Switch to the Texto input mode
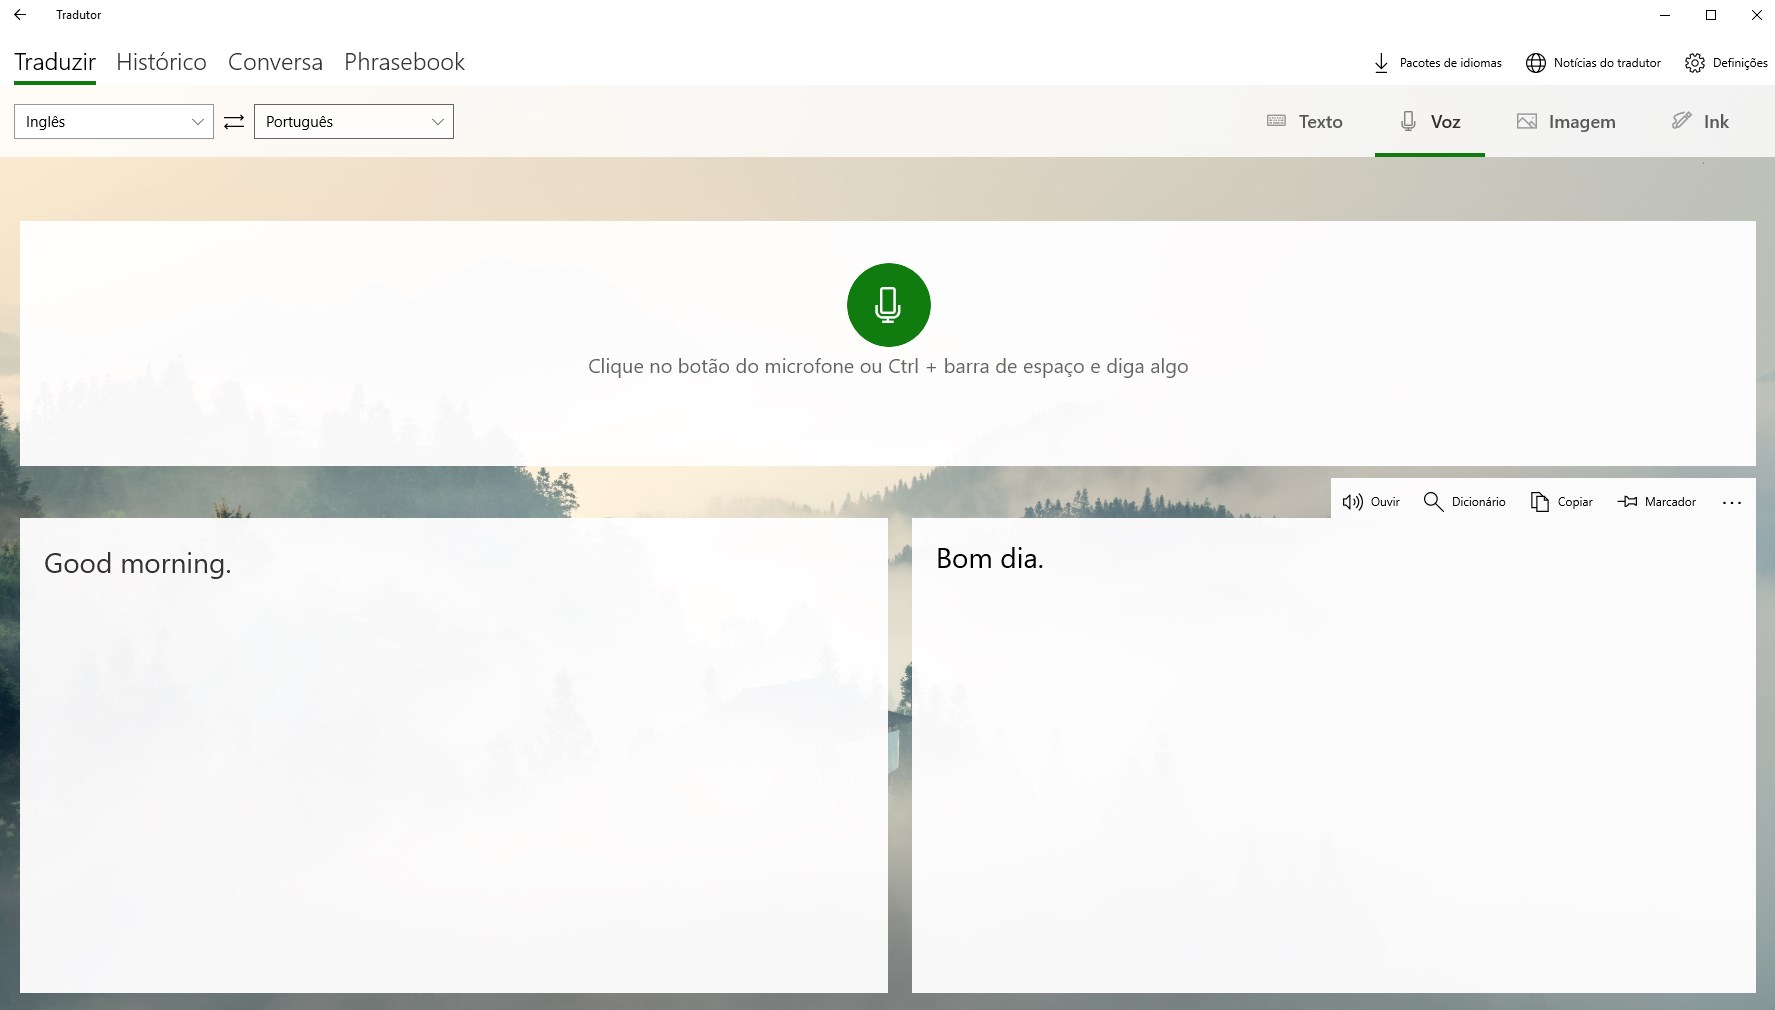Viewport: 1775px width, 1010px height. 1304,122
